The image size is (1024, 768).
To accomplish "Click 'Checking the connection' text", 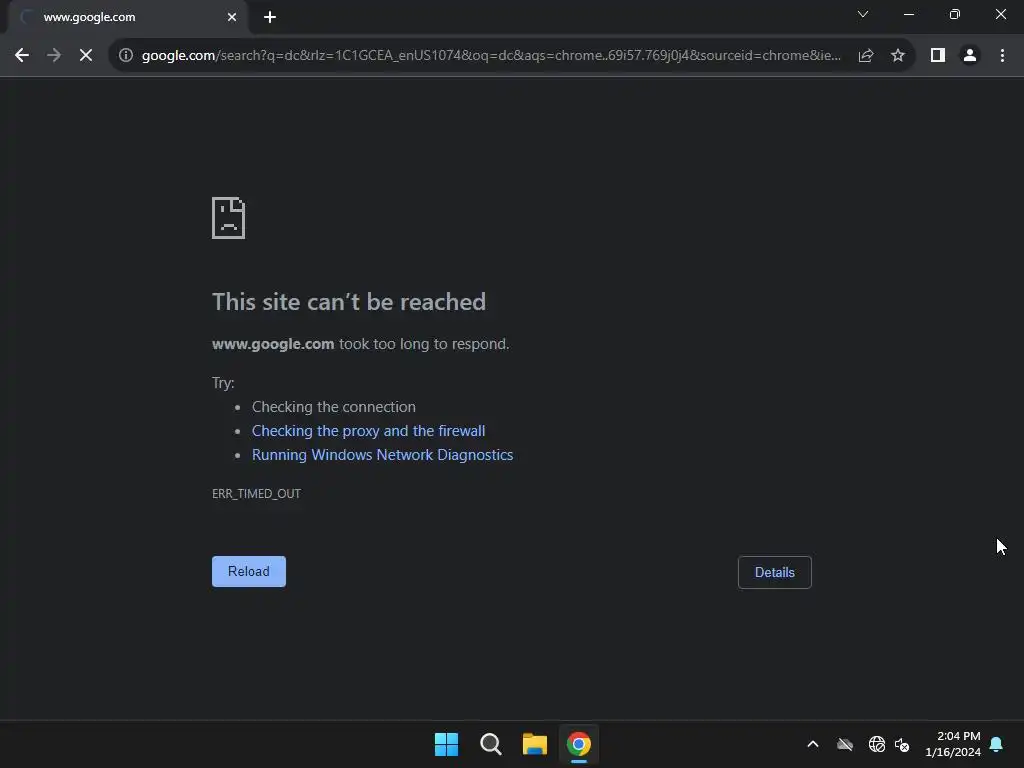I will point(334,407).
